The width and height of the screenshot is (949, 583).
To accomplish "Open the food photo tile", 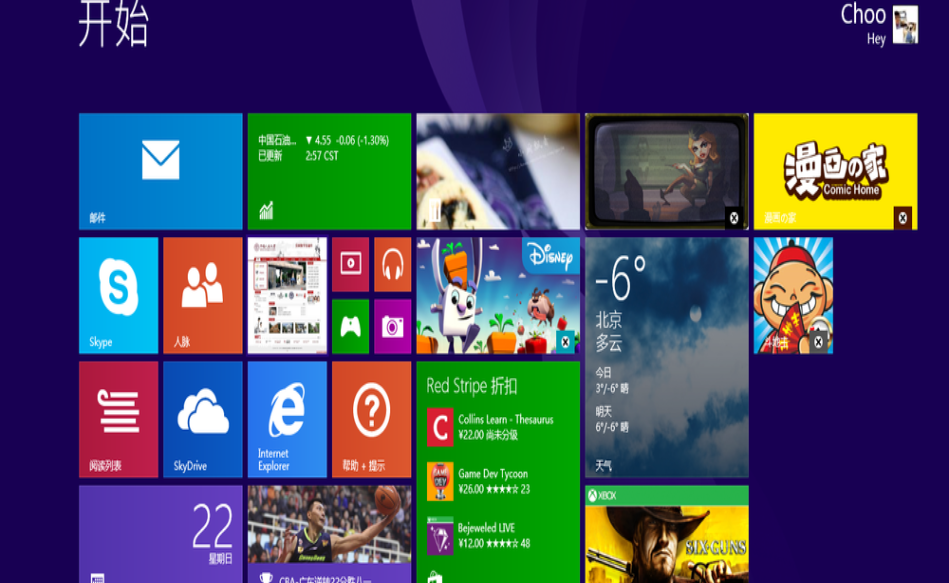I will [x=498, y=171].
